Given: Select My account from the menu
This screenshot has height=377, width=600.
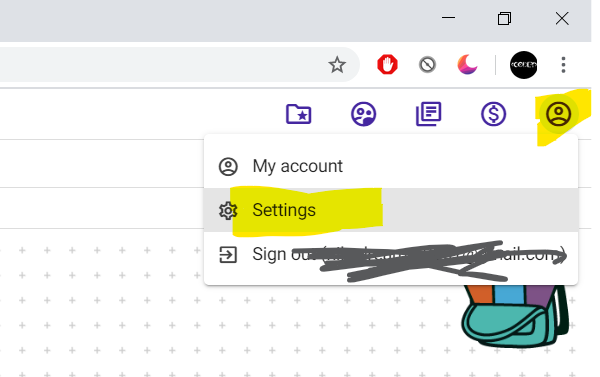Looking at the screenshot, I should pos(391,166).
